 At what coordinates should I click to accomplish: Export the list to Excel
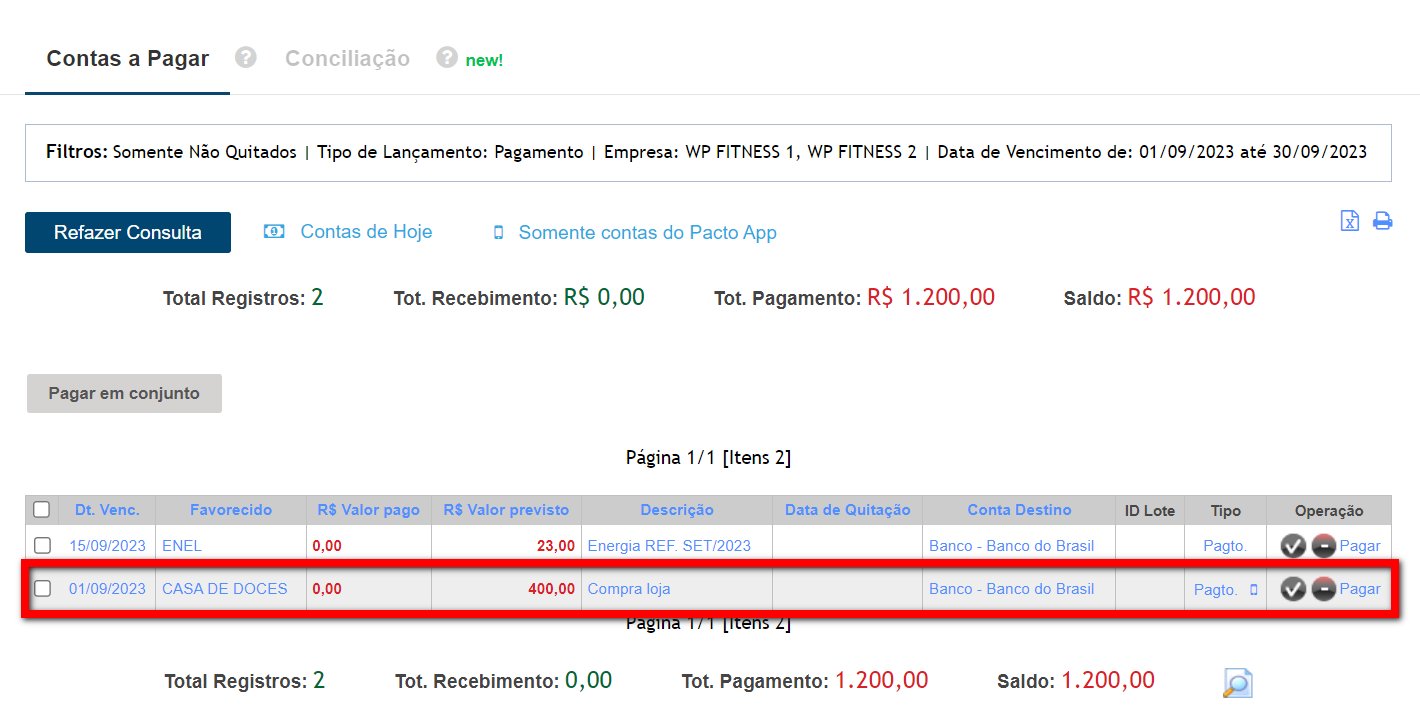coord(1349,221)
